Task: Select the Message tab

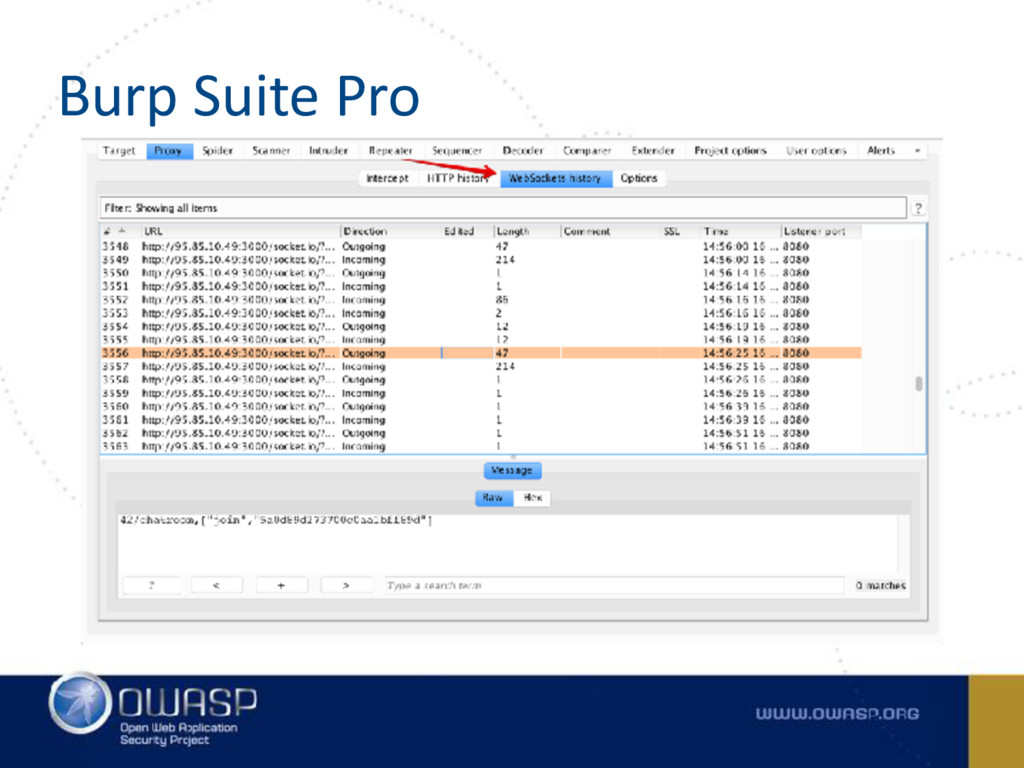Action: (512, 470)
